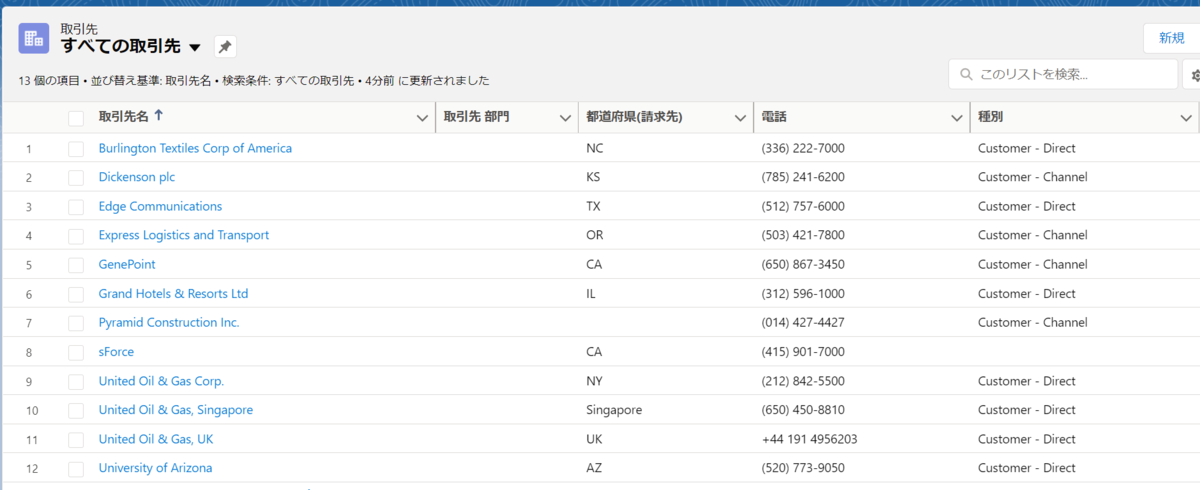Click the IL billing state cell
This screenshot has height=490, width=1200.
click(x=591, y=293)
